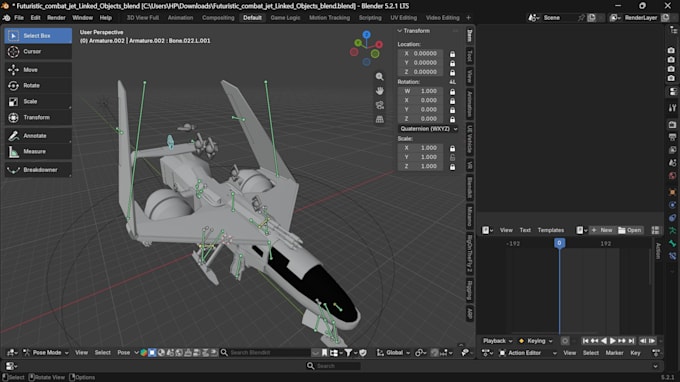Image resolution: width=680 pixels, height=382 pixels.
Task: Open the Global transform orientation dropdown
Action: (393, 353)
